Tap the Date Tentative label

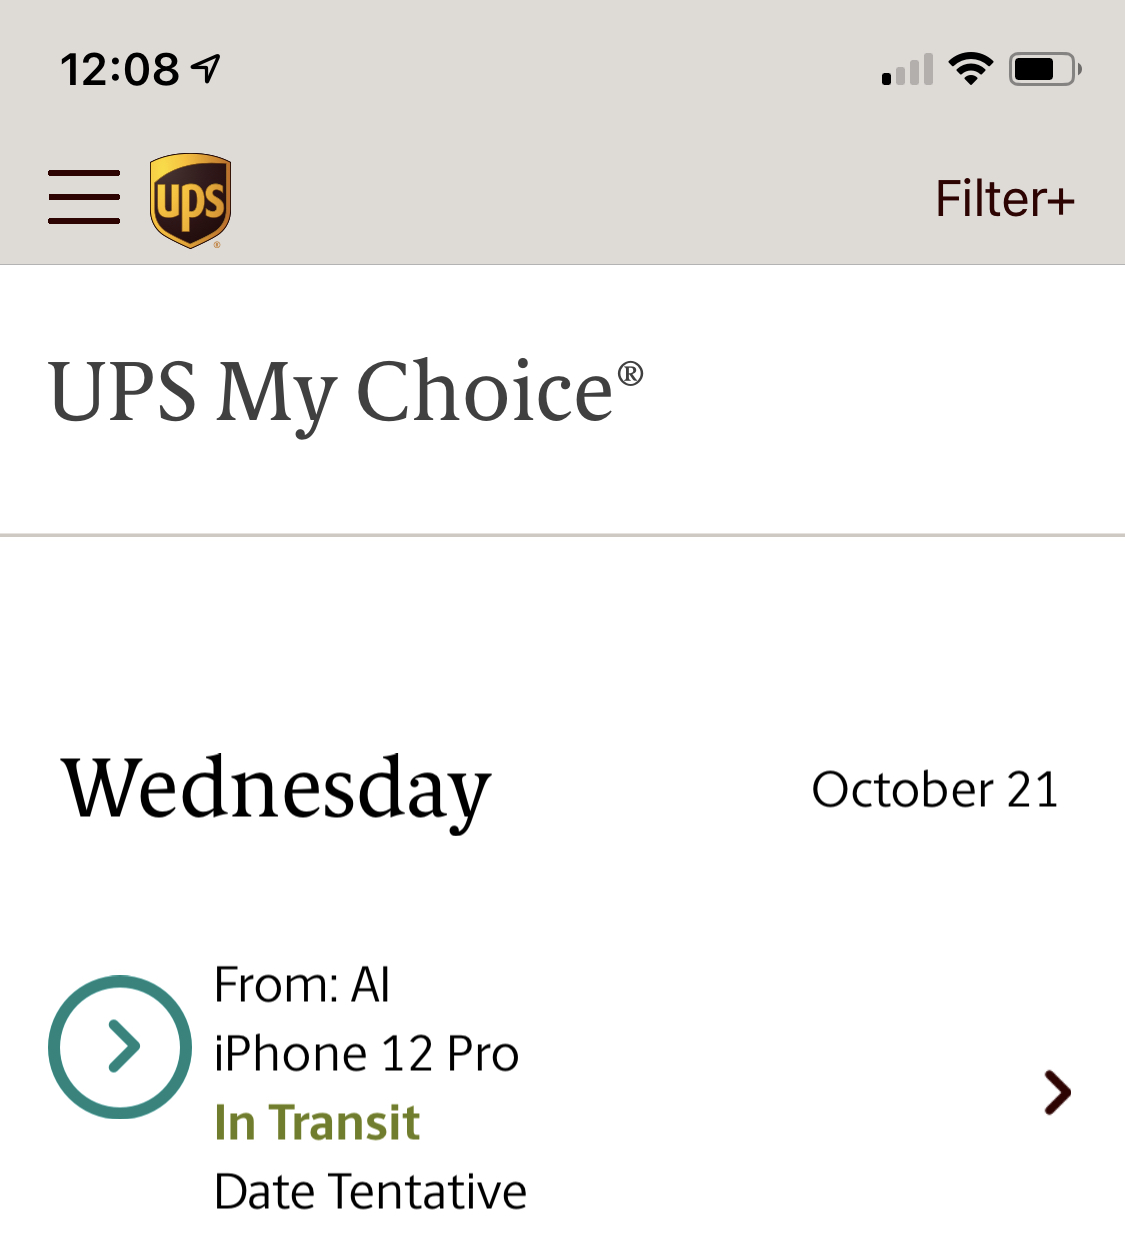click(370, 1191)
